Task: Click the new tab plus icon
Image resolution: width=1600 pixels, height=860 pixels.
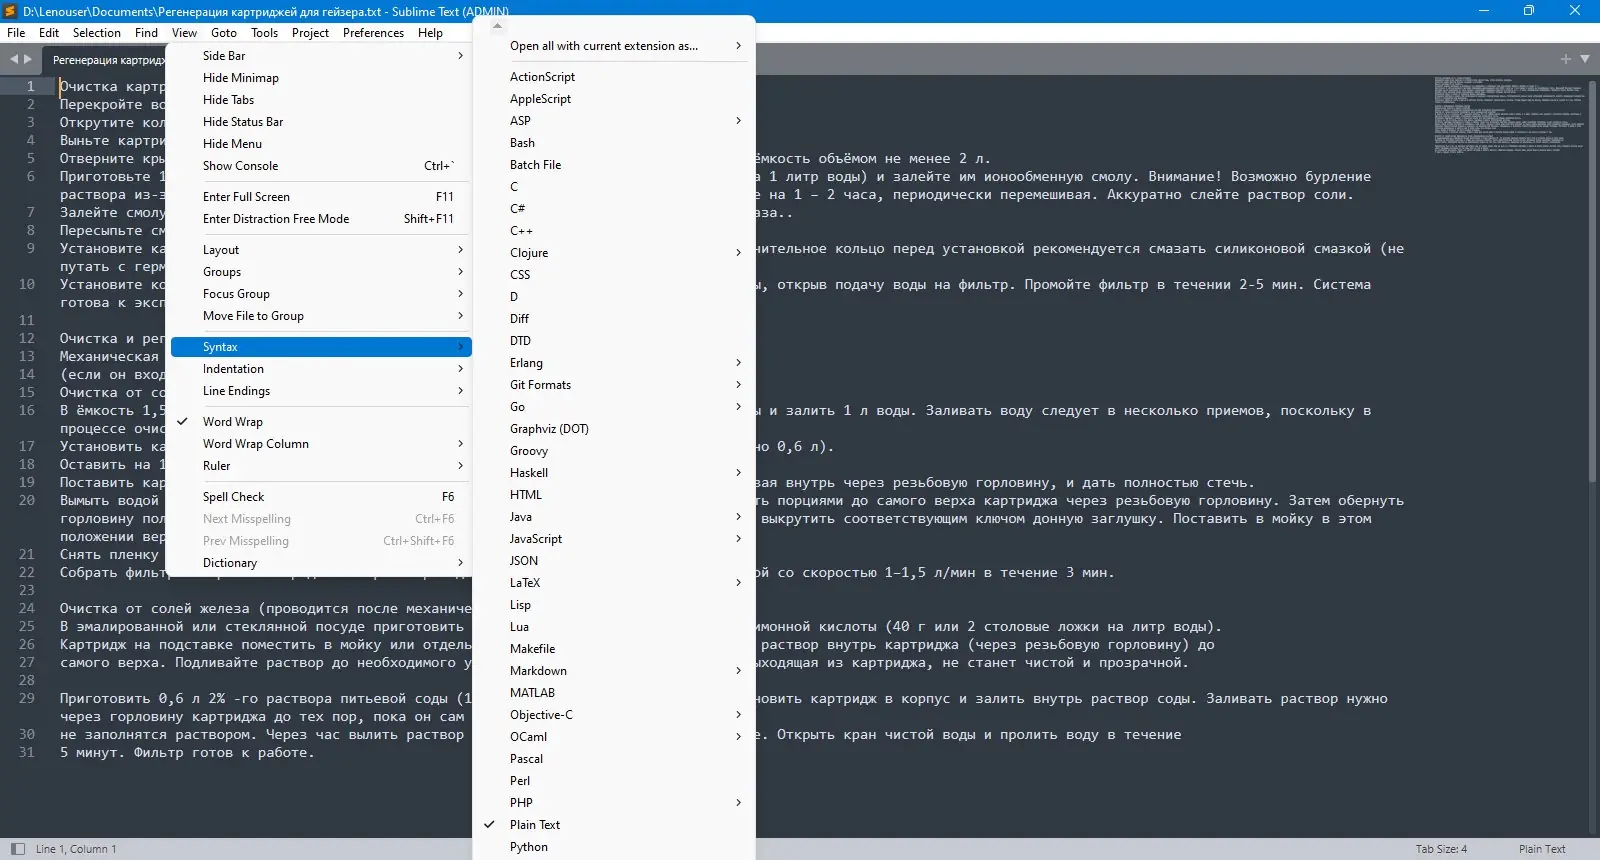Action: 1566,59
